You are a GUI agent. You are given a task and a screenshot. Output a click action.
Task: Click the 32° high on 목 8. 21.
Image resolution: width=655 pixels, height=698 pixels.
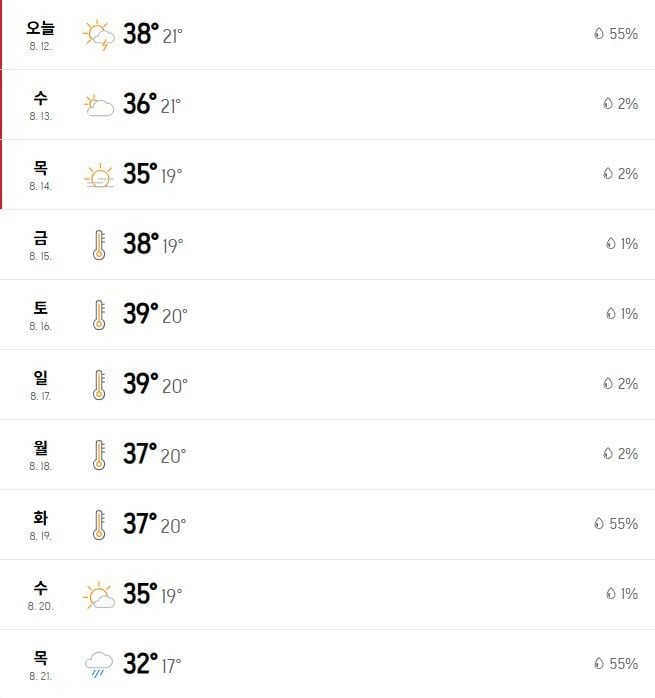140,663
